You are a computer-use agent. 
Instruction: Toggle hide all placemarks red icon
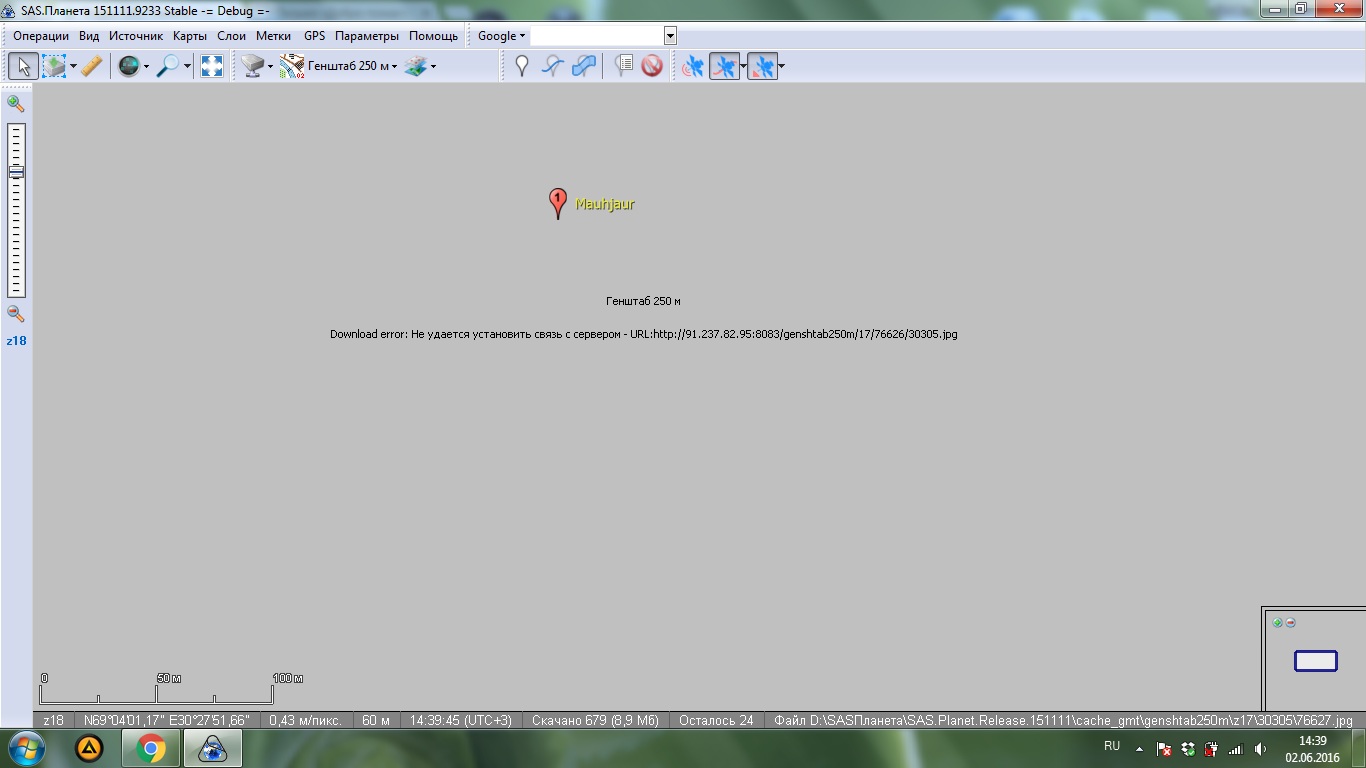[652, 67]
